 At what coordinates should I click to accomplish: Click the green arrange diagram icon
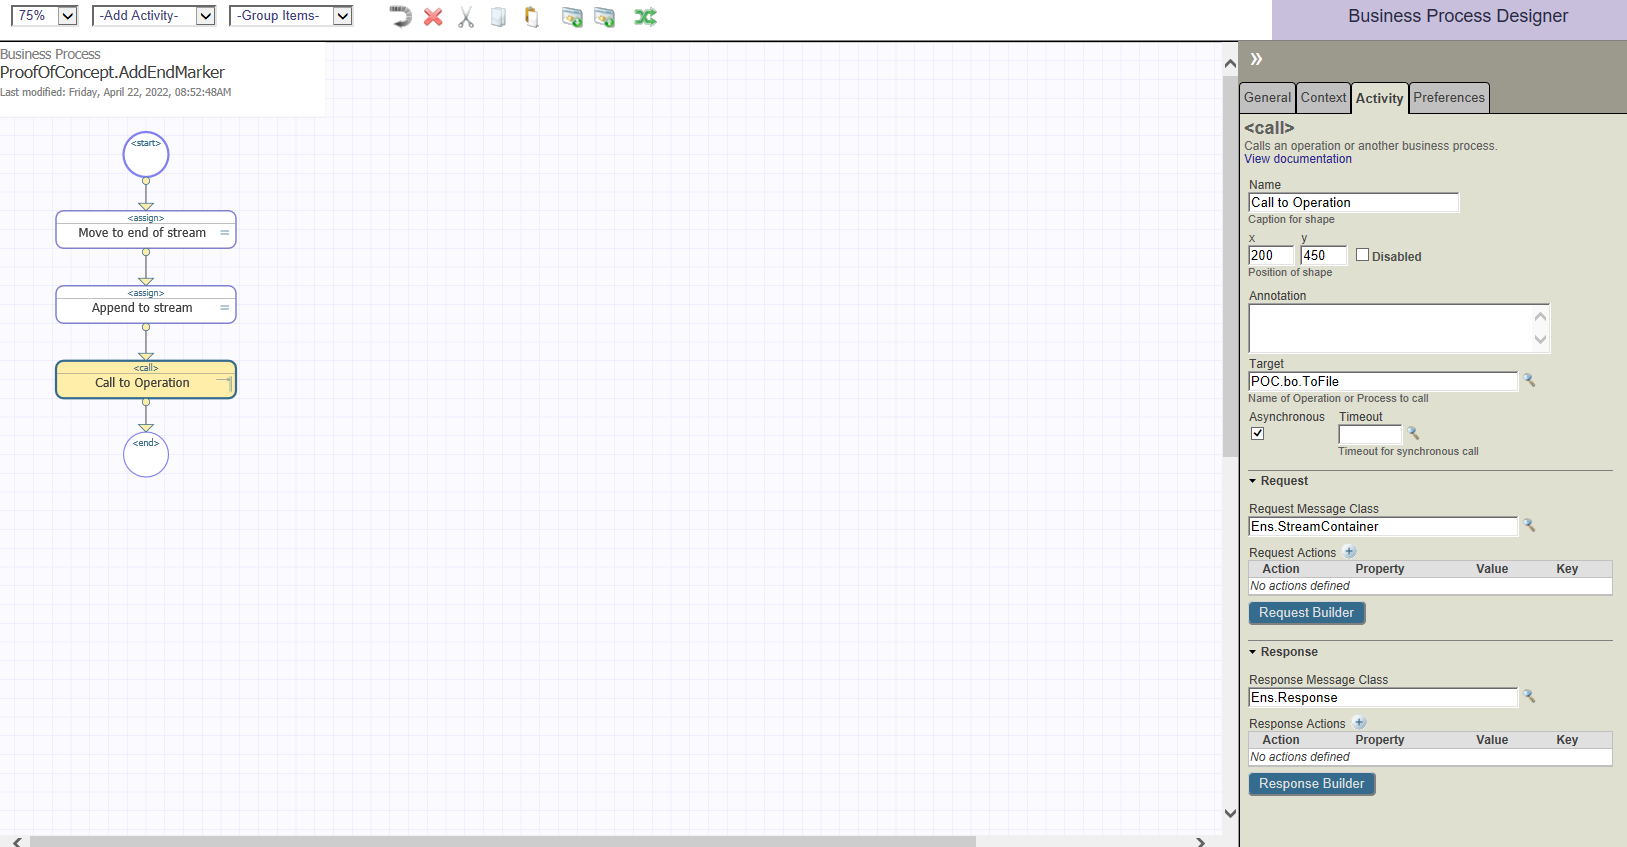pyautogui.click(x=645, y=17)
